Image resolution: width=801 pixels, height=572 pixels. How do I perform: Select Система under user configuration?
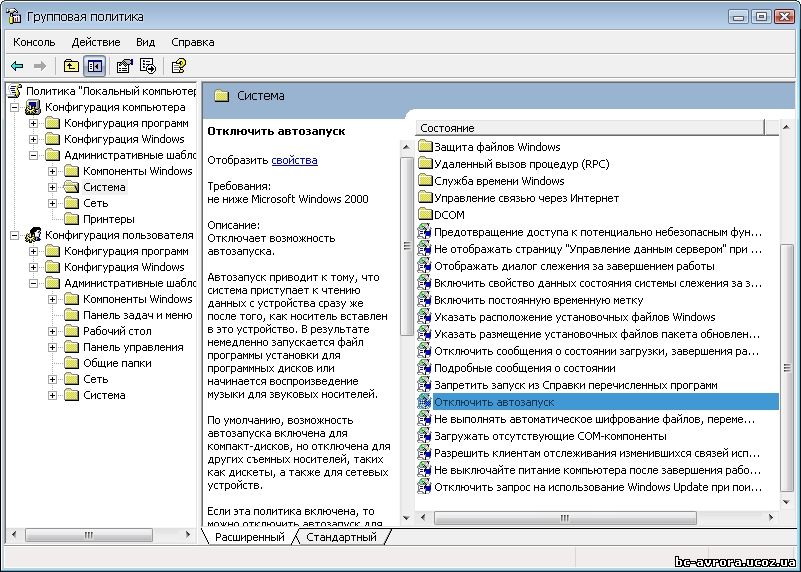[x=104, y=395]
